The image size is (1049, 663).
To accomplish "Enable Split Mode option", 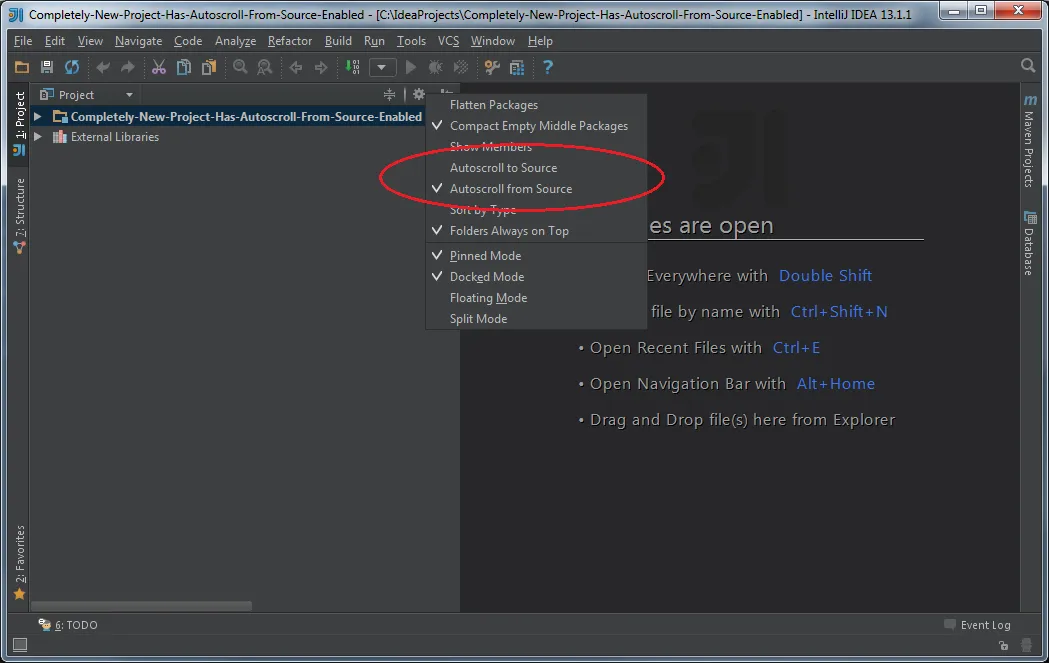I will [x=536, y=319].
